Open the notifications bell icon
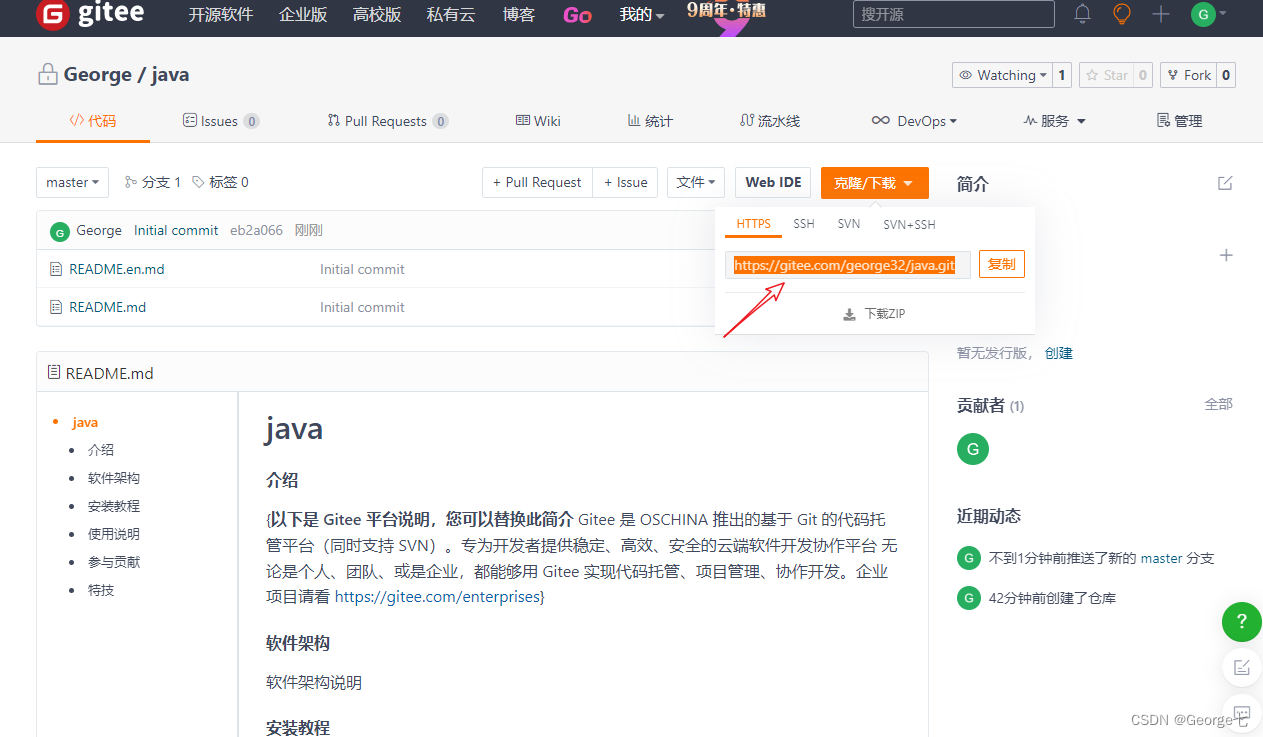Screen dimensions: 1263x737 point(1081,14)
